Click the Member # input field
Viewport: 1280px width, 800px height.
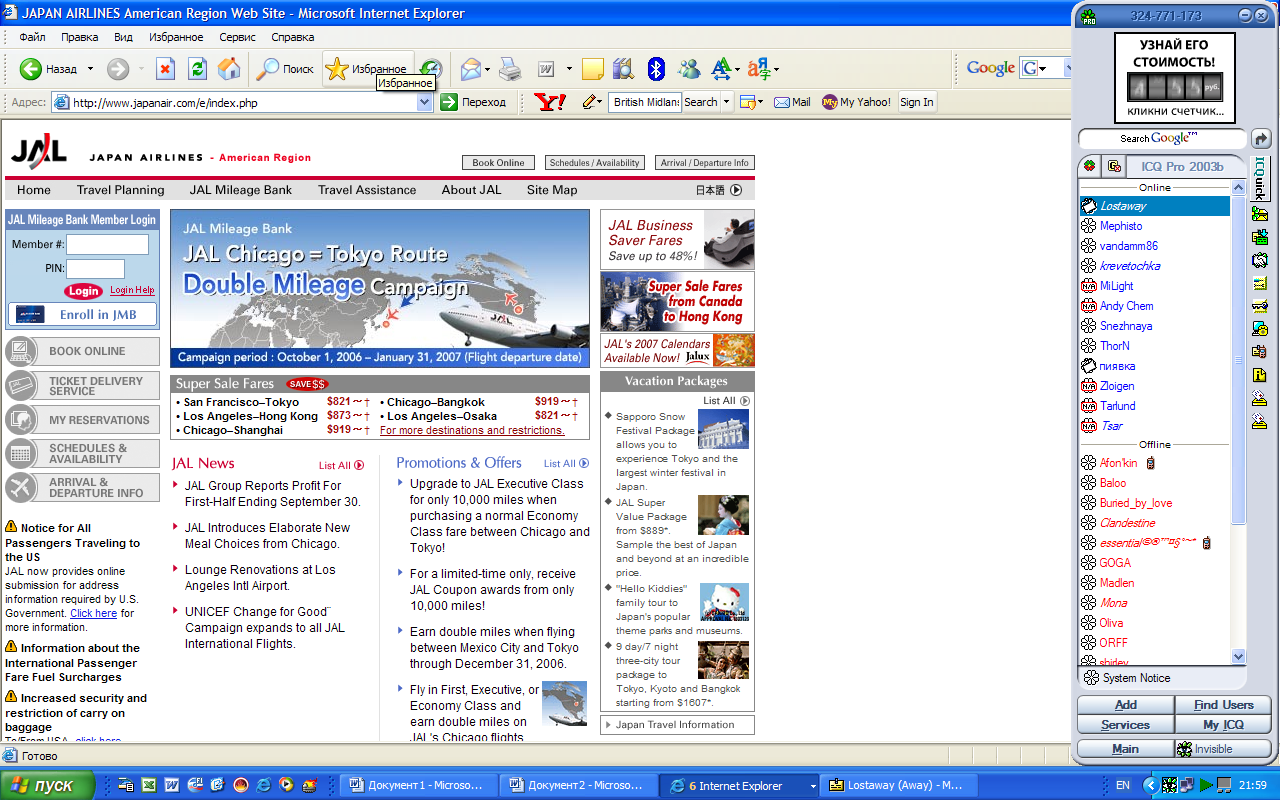tap(107, 244)
